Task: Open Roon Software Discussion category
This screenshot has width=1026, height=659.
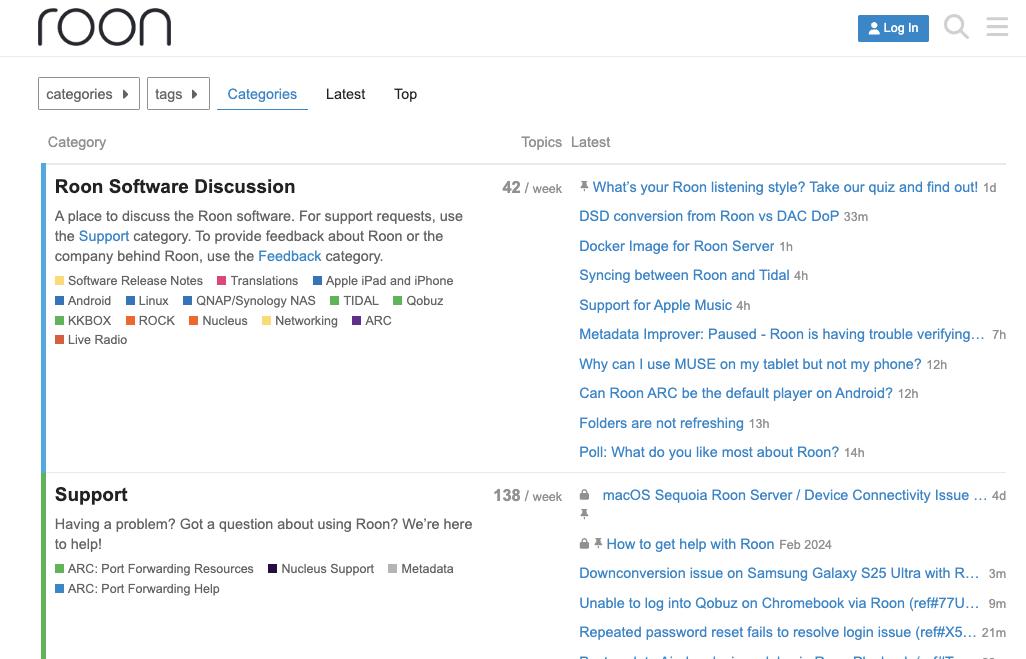Action: coord(175,187)
